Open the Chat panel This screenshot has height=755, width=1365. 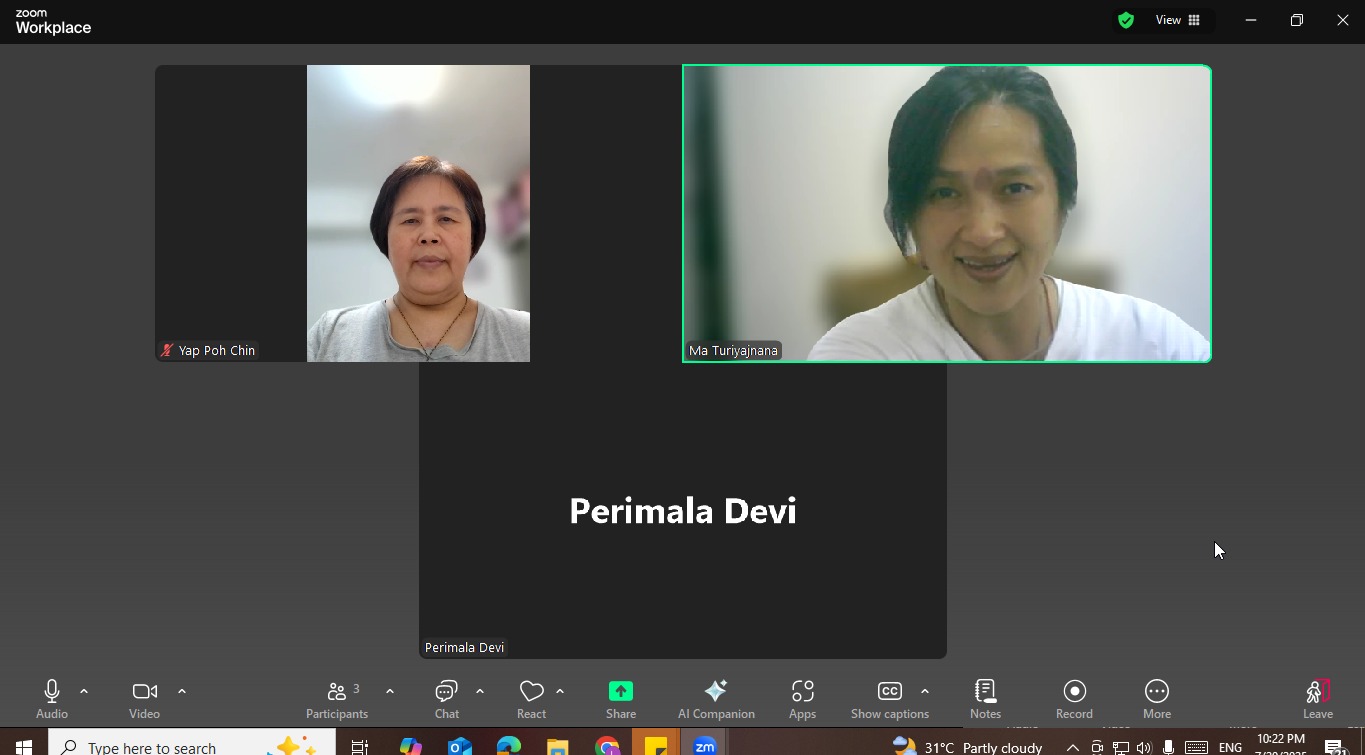click(x=446, y=698)
